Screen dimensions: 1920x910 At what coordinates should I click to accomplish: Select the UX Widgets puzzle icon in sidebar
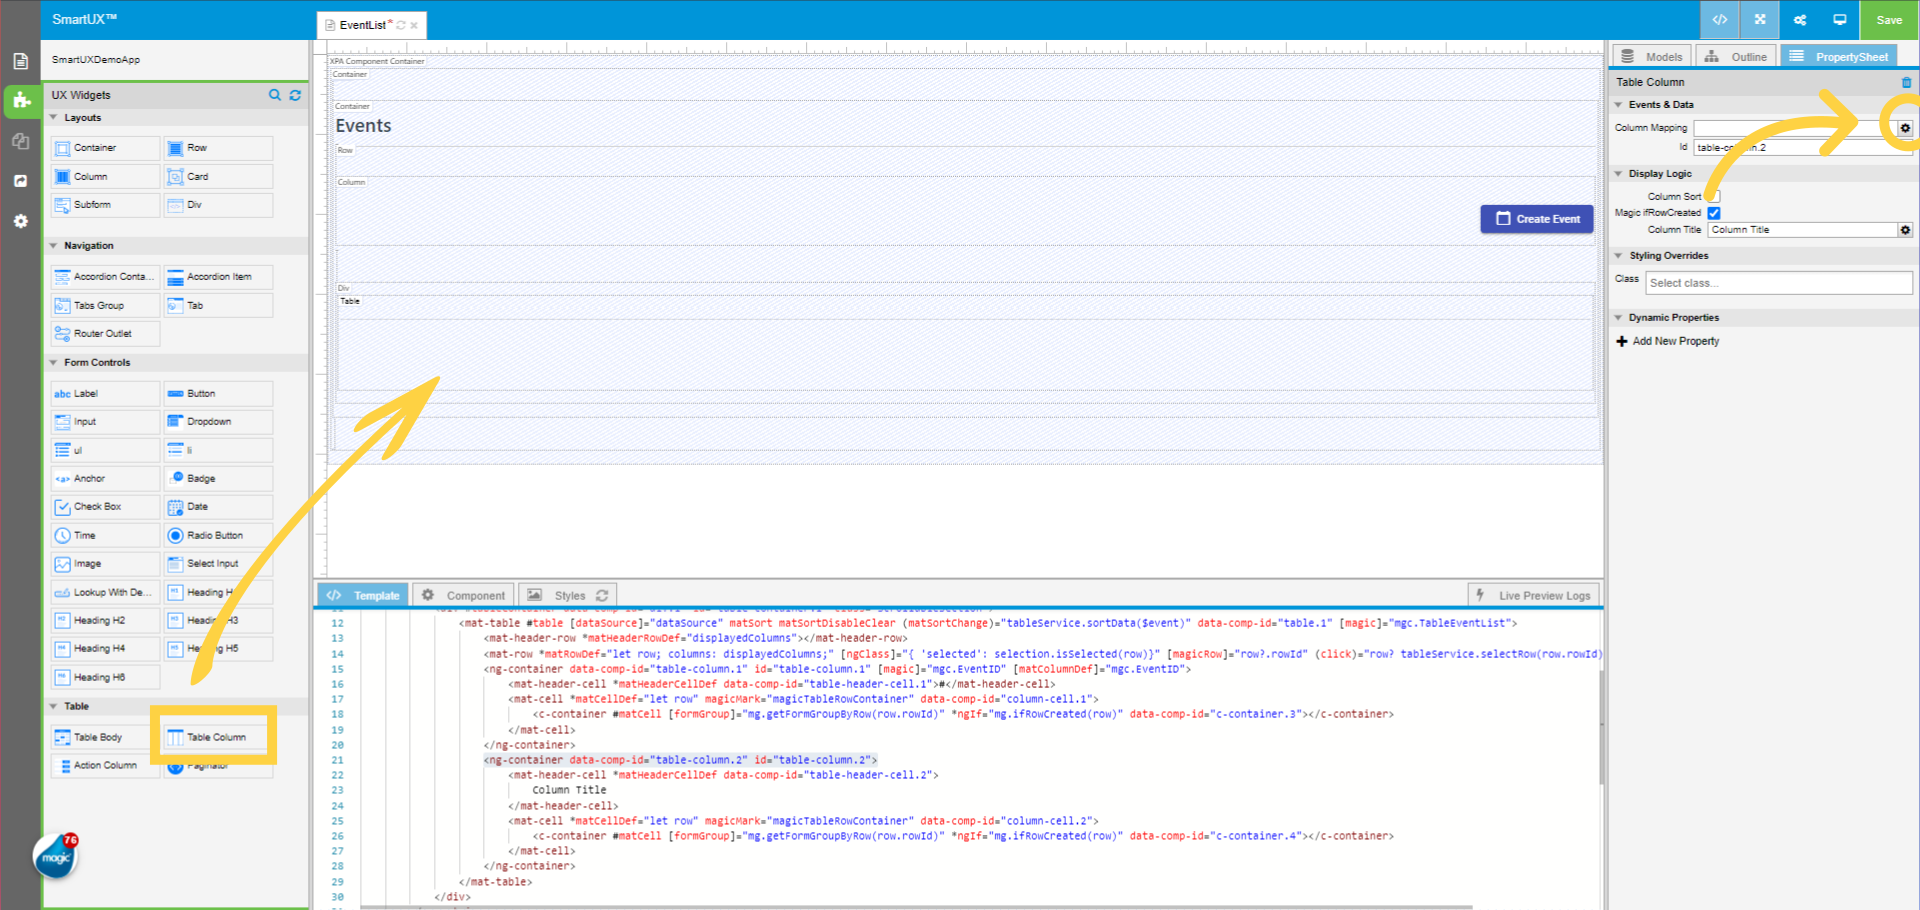(x=20, y=101)
